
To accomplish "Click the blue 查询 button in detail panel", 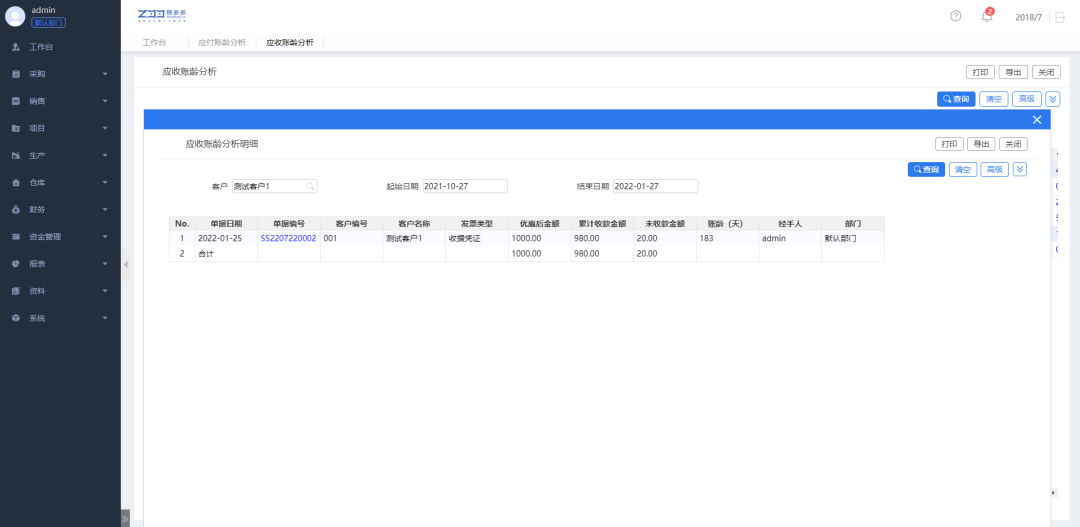I will click(926, 169).
